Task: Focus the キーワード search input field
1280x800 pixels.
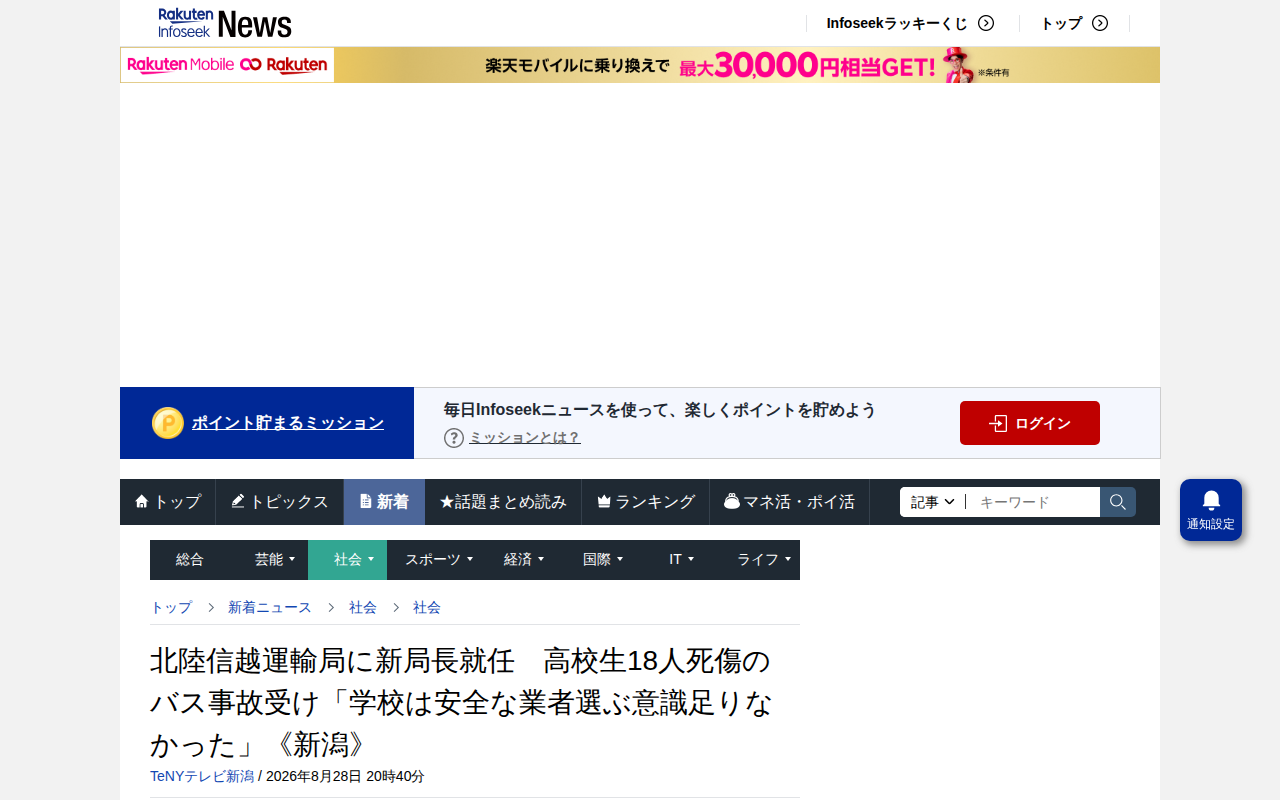Action: (x=1034, y=502)
